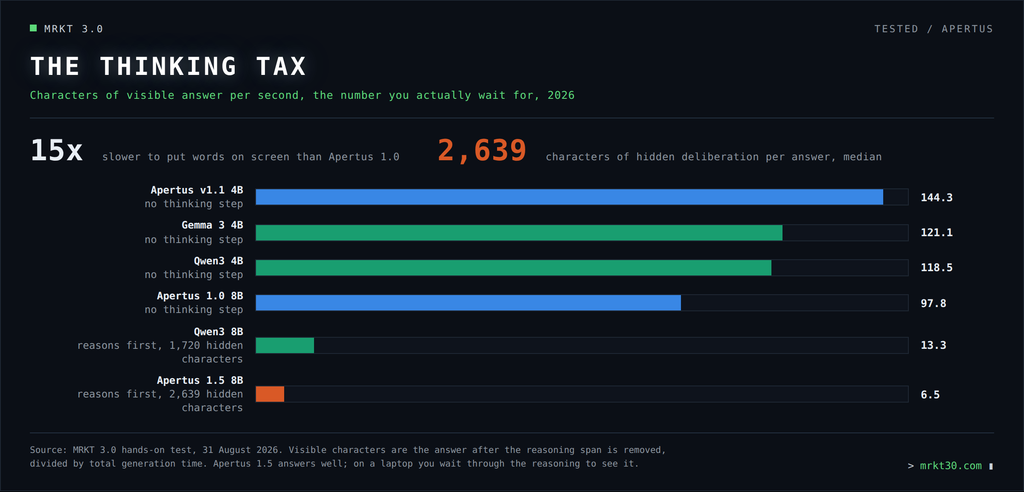Image resolution: width=1024 pixels, height=492 pixels.
Task: Click the 'TESTED / APERTUS' header text
Action: 933,29
